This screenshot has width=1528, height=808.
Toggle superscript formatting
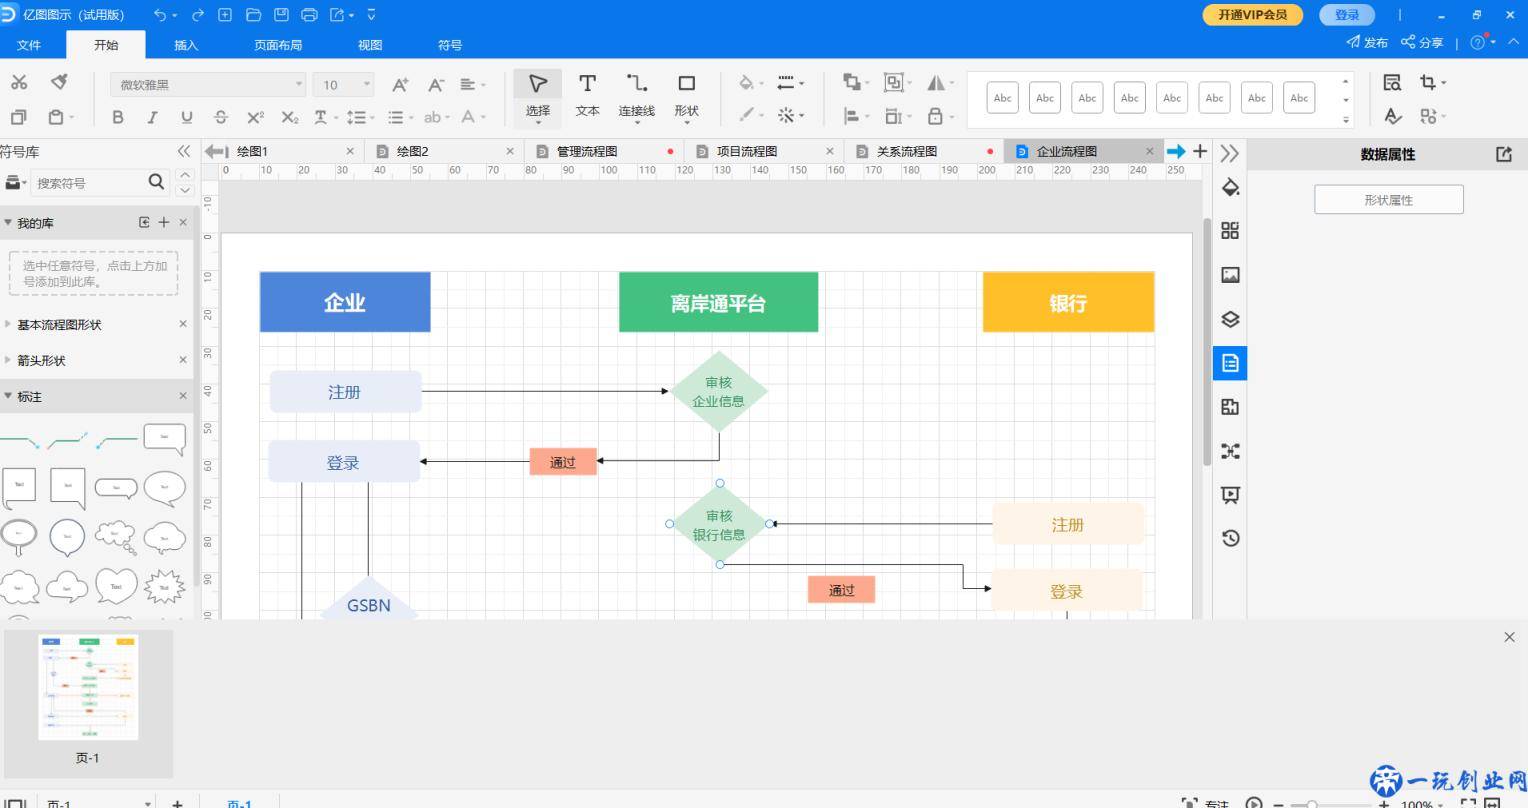point(255,117)
